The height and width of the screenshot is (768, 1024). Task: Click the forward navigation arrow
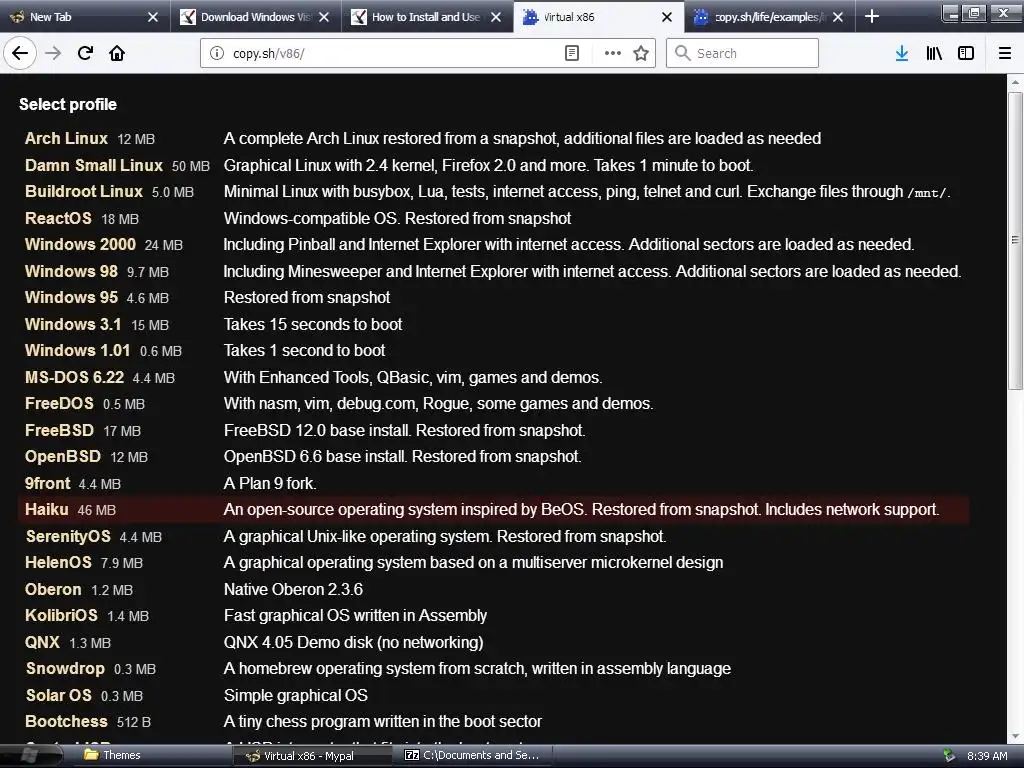54,53
